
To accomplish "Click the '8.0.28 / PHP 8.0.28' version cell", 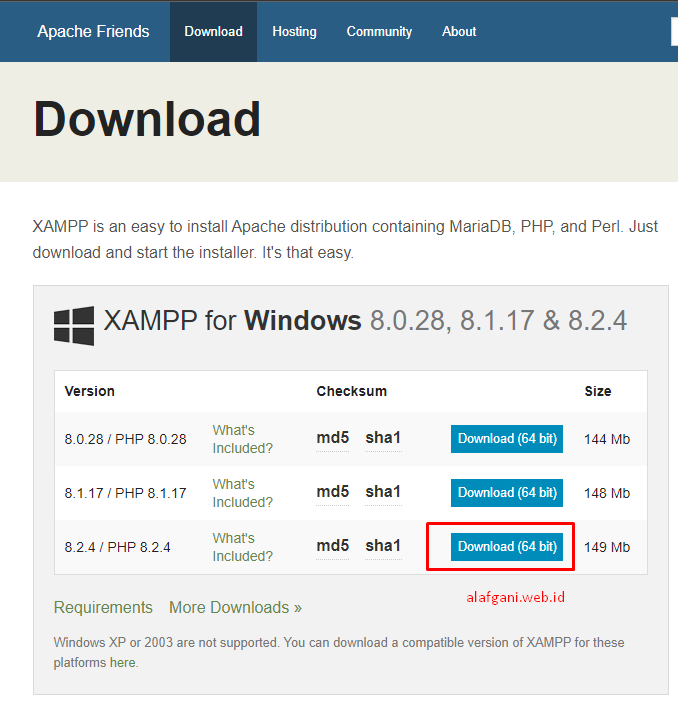I will tap(125, 439).
